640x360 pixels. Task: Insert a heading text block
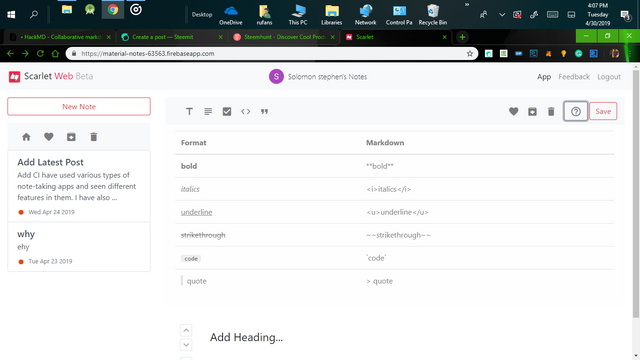pos(189,111)
